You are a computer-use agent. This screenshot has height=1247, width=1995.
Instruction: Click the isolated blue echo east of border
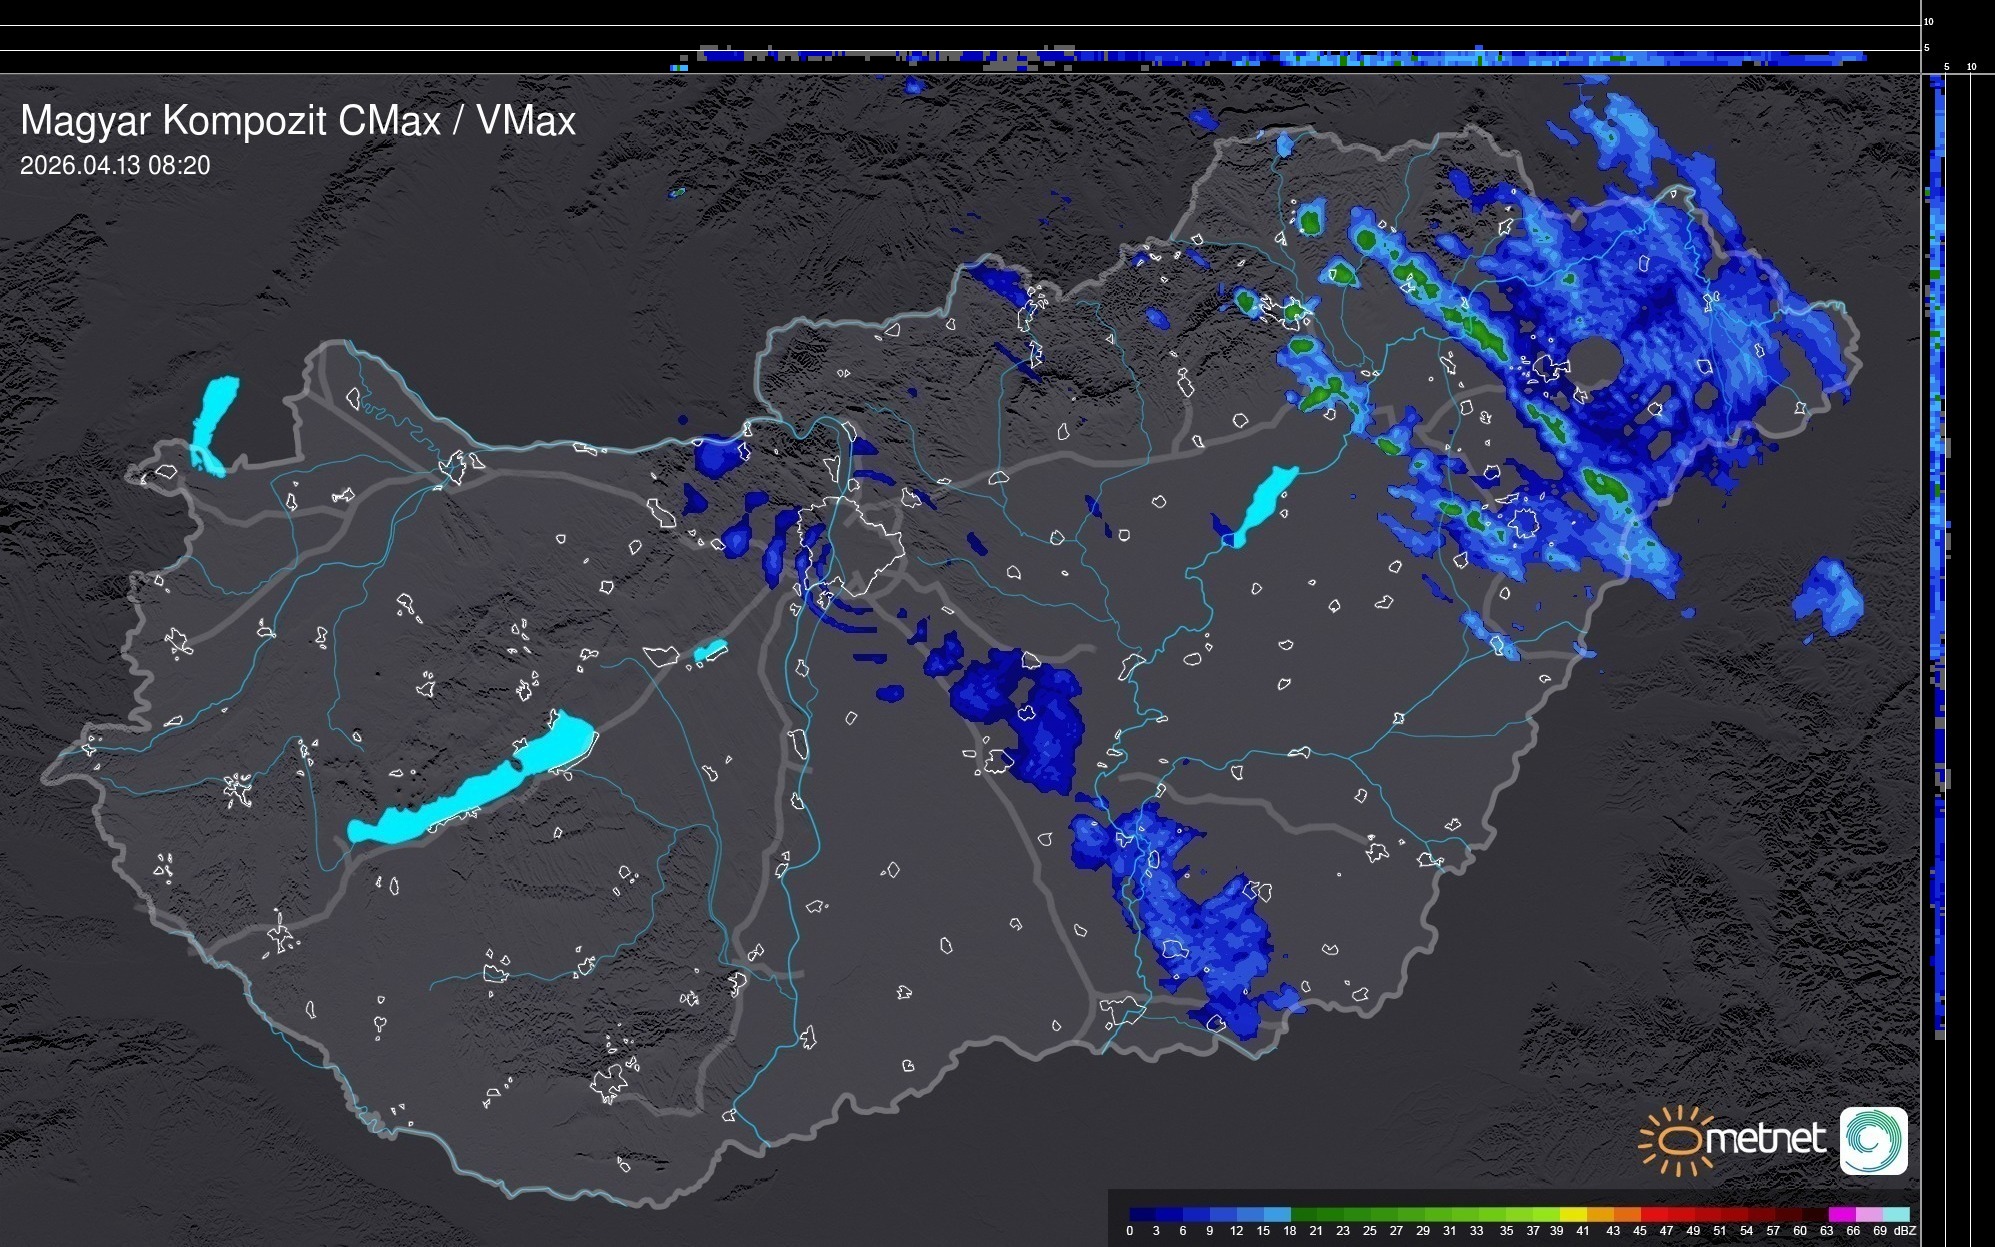[1829, 596]
